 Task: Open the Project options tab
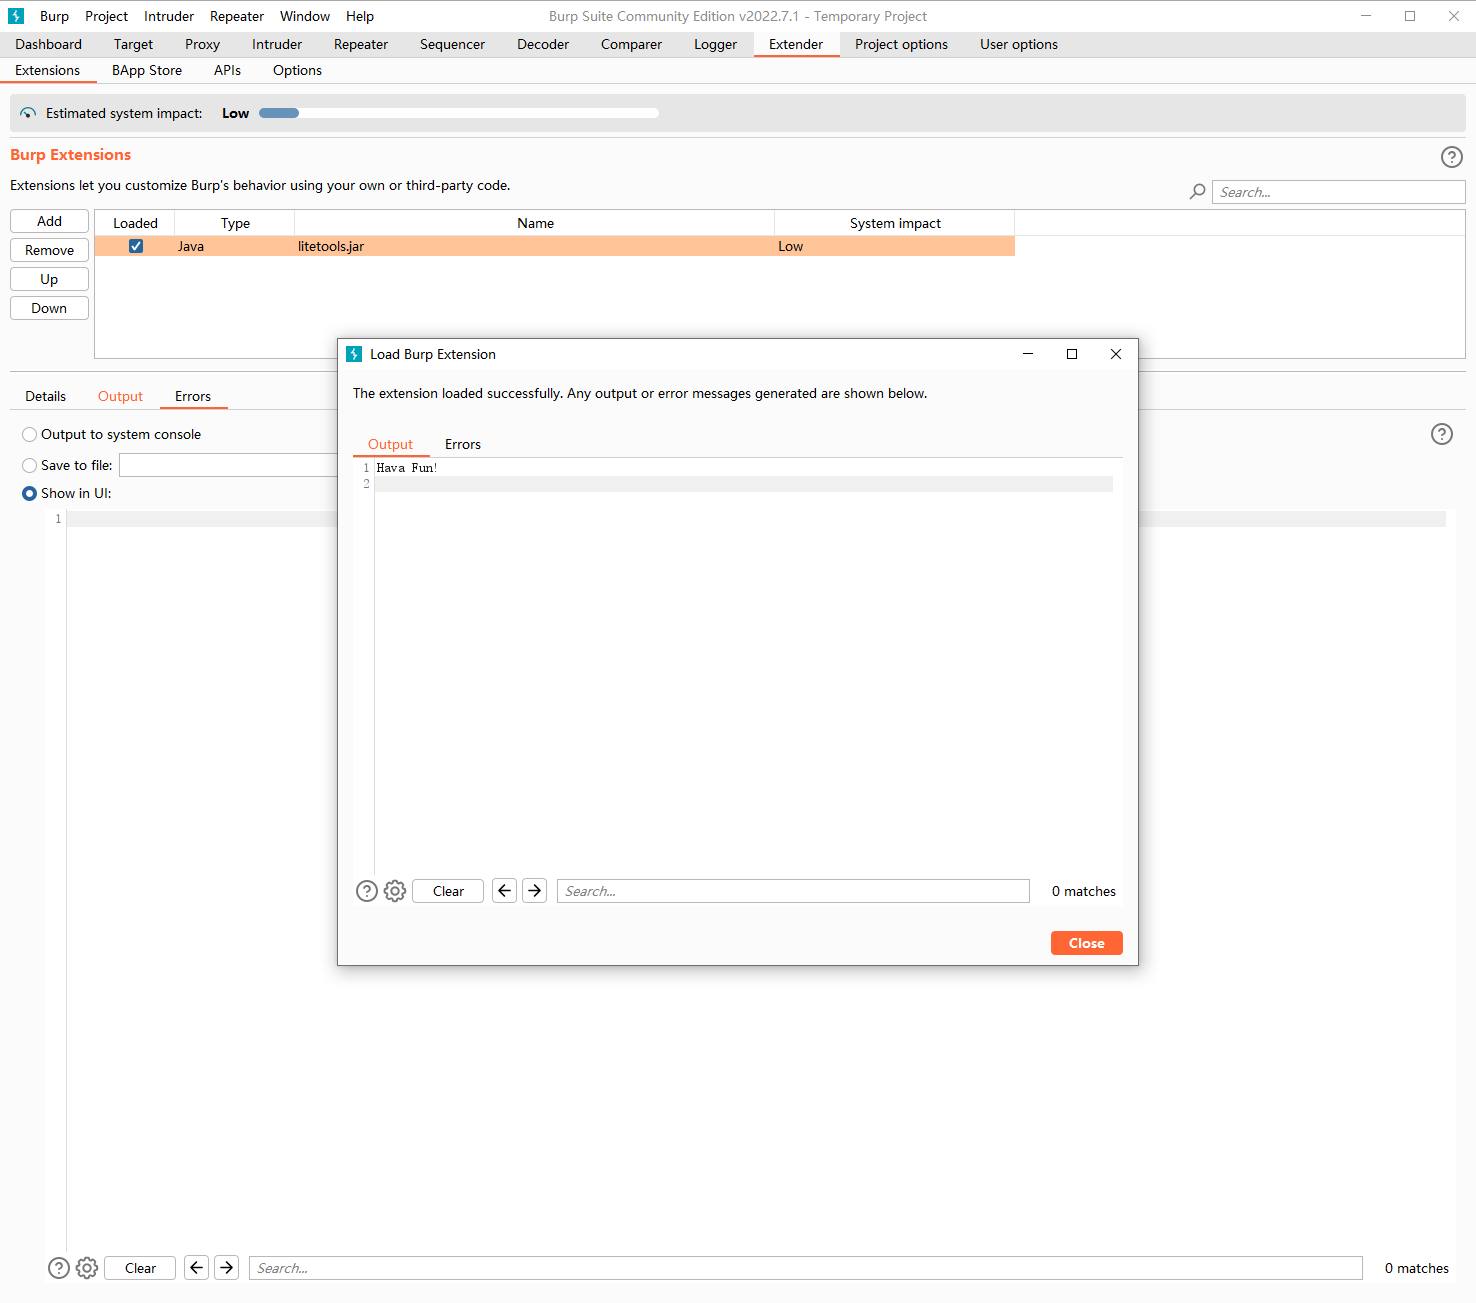tap(901, 44)
